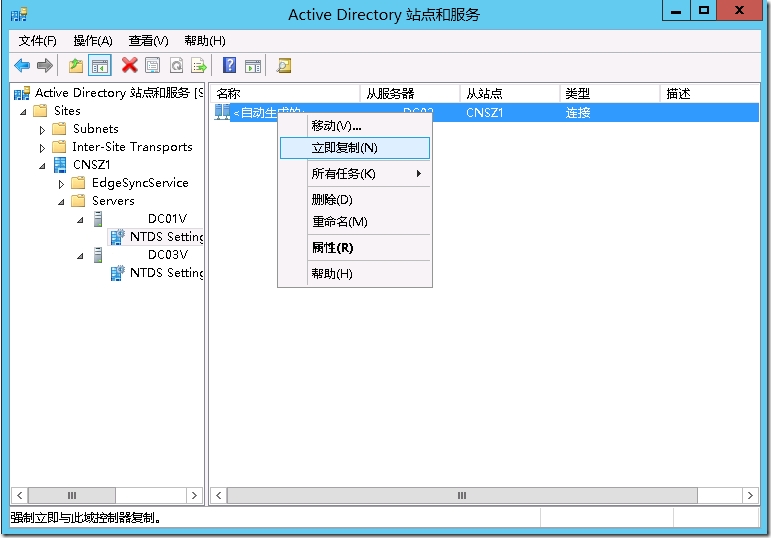771x538 pixels.
Task: Click the list pane horizontal scrollbar thumb
Action: click(462, 495)
